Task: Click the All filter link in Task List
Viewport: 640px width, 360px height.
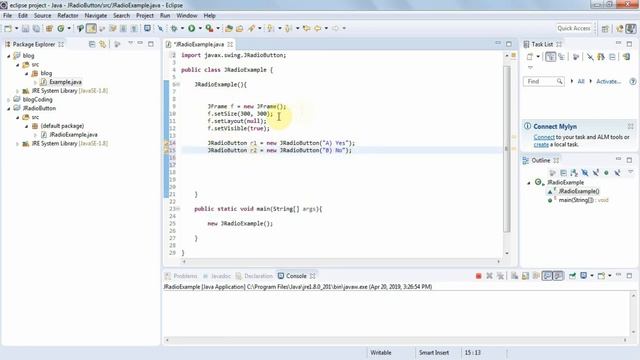Action: pyautogui.click(x=581, y=82)
